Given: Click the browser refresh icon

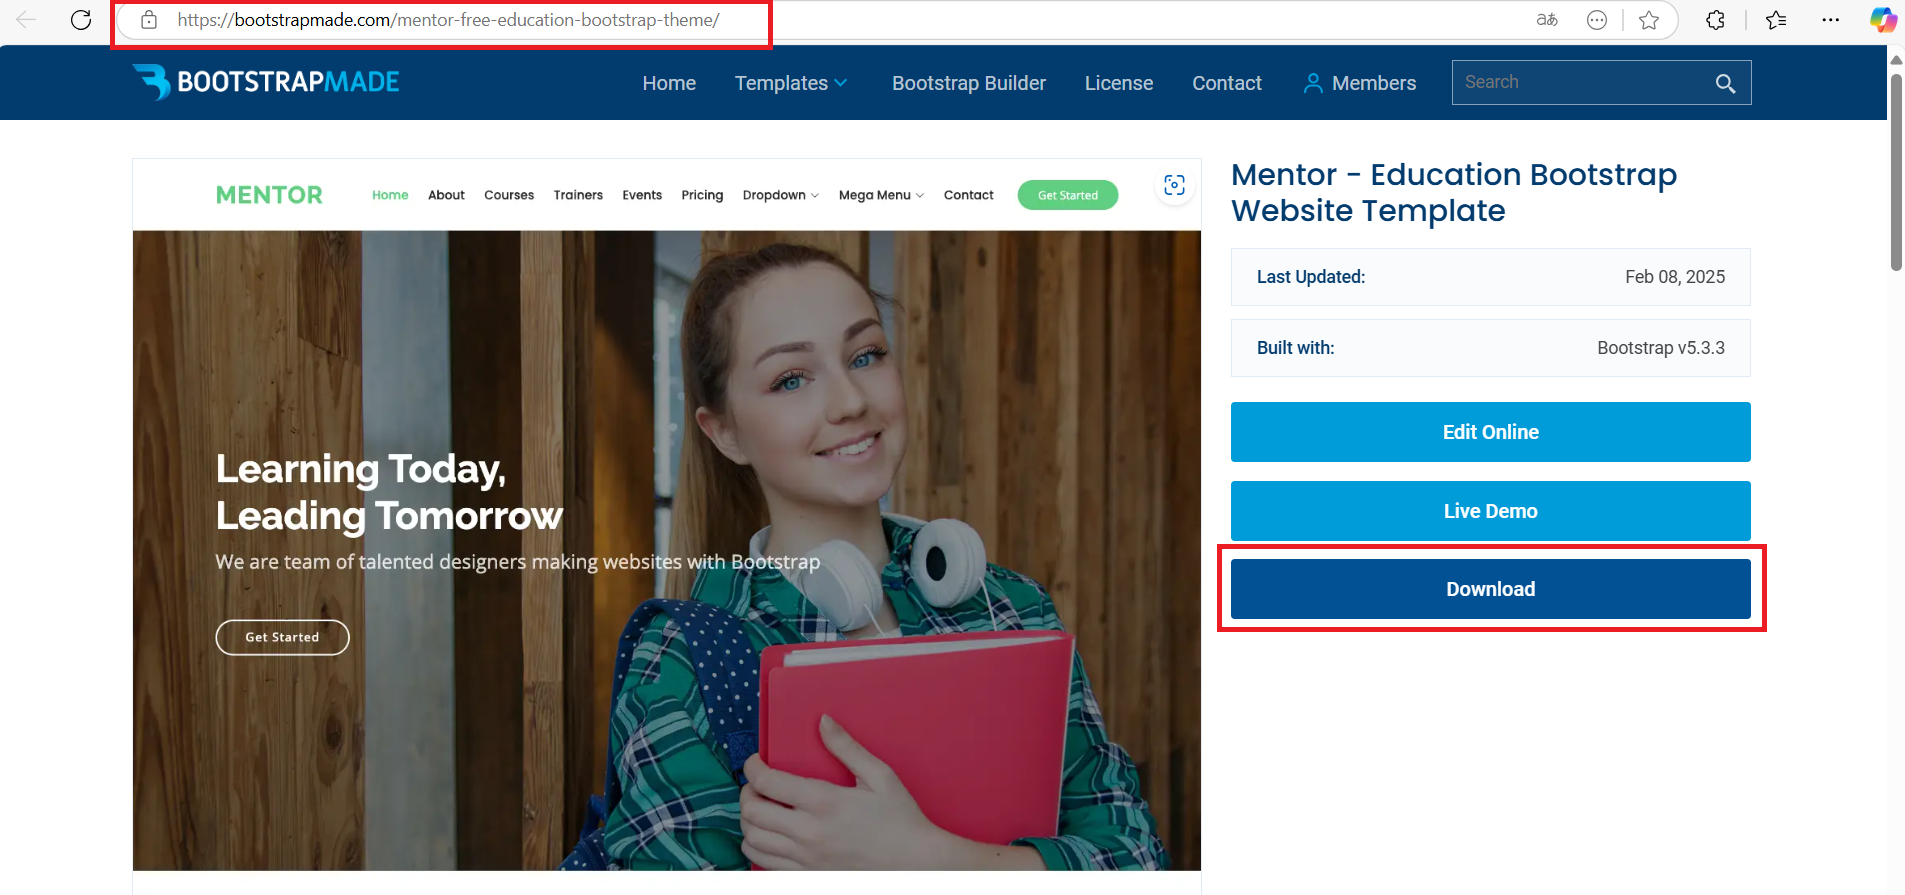Looking at the screenshot, I should (x=81, y=20).
